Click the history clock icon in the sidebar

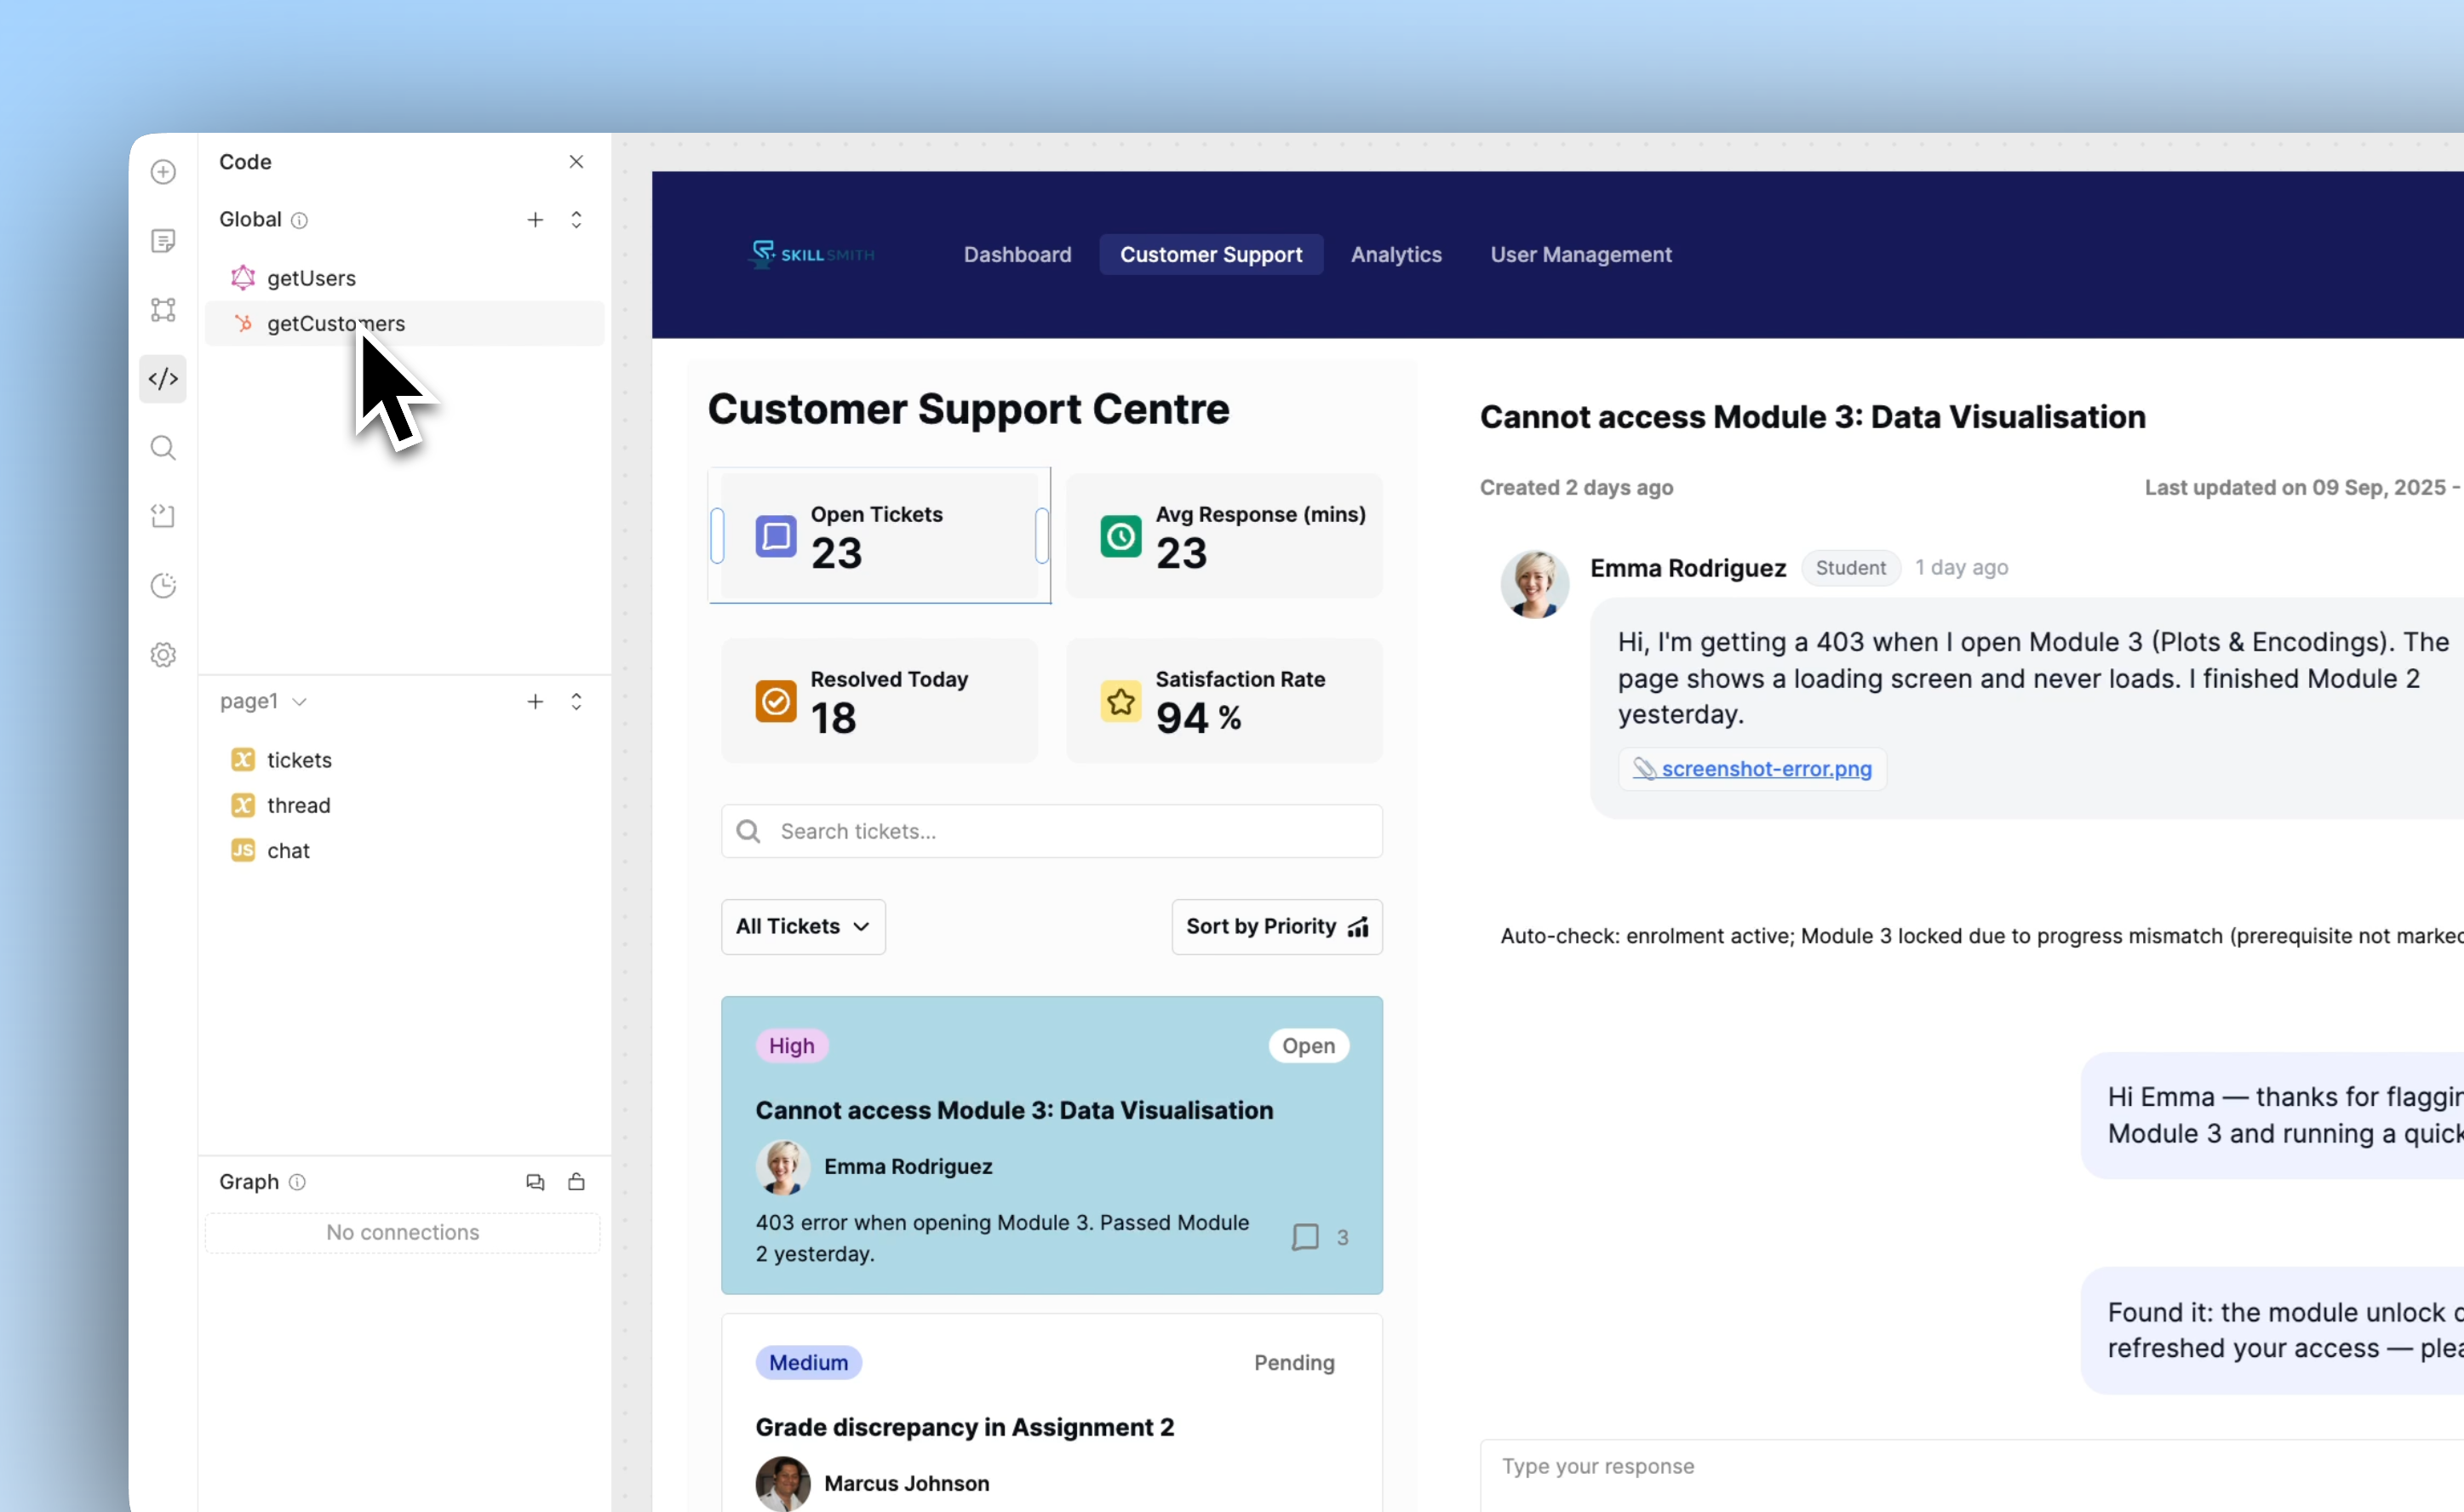coord(163,586)
